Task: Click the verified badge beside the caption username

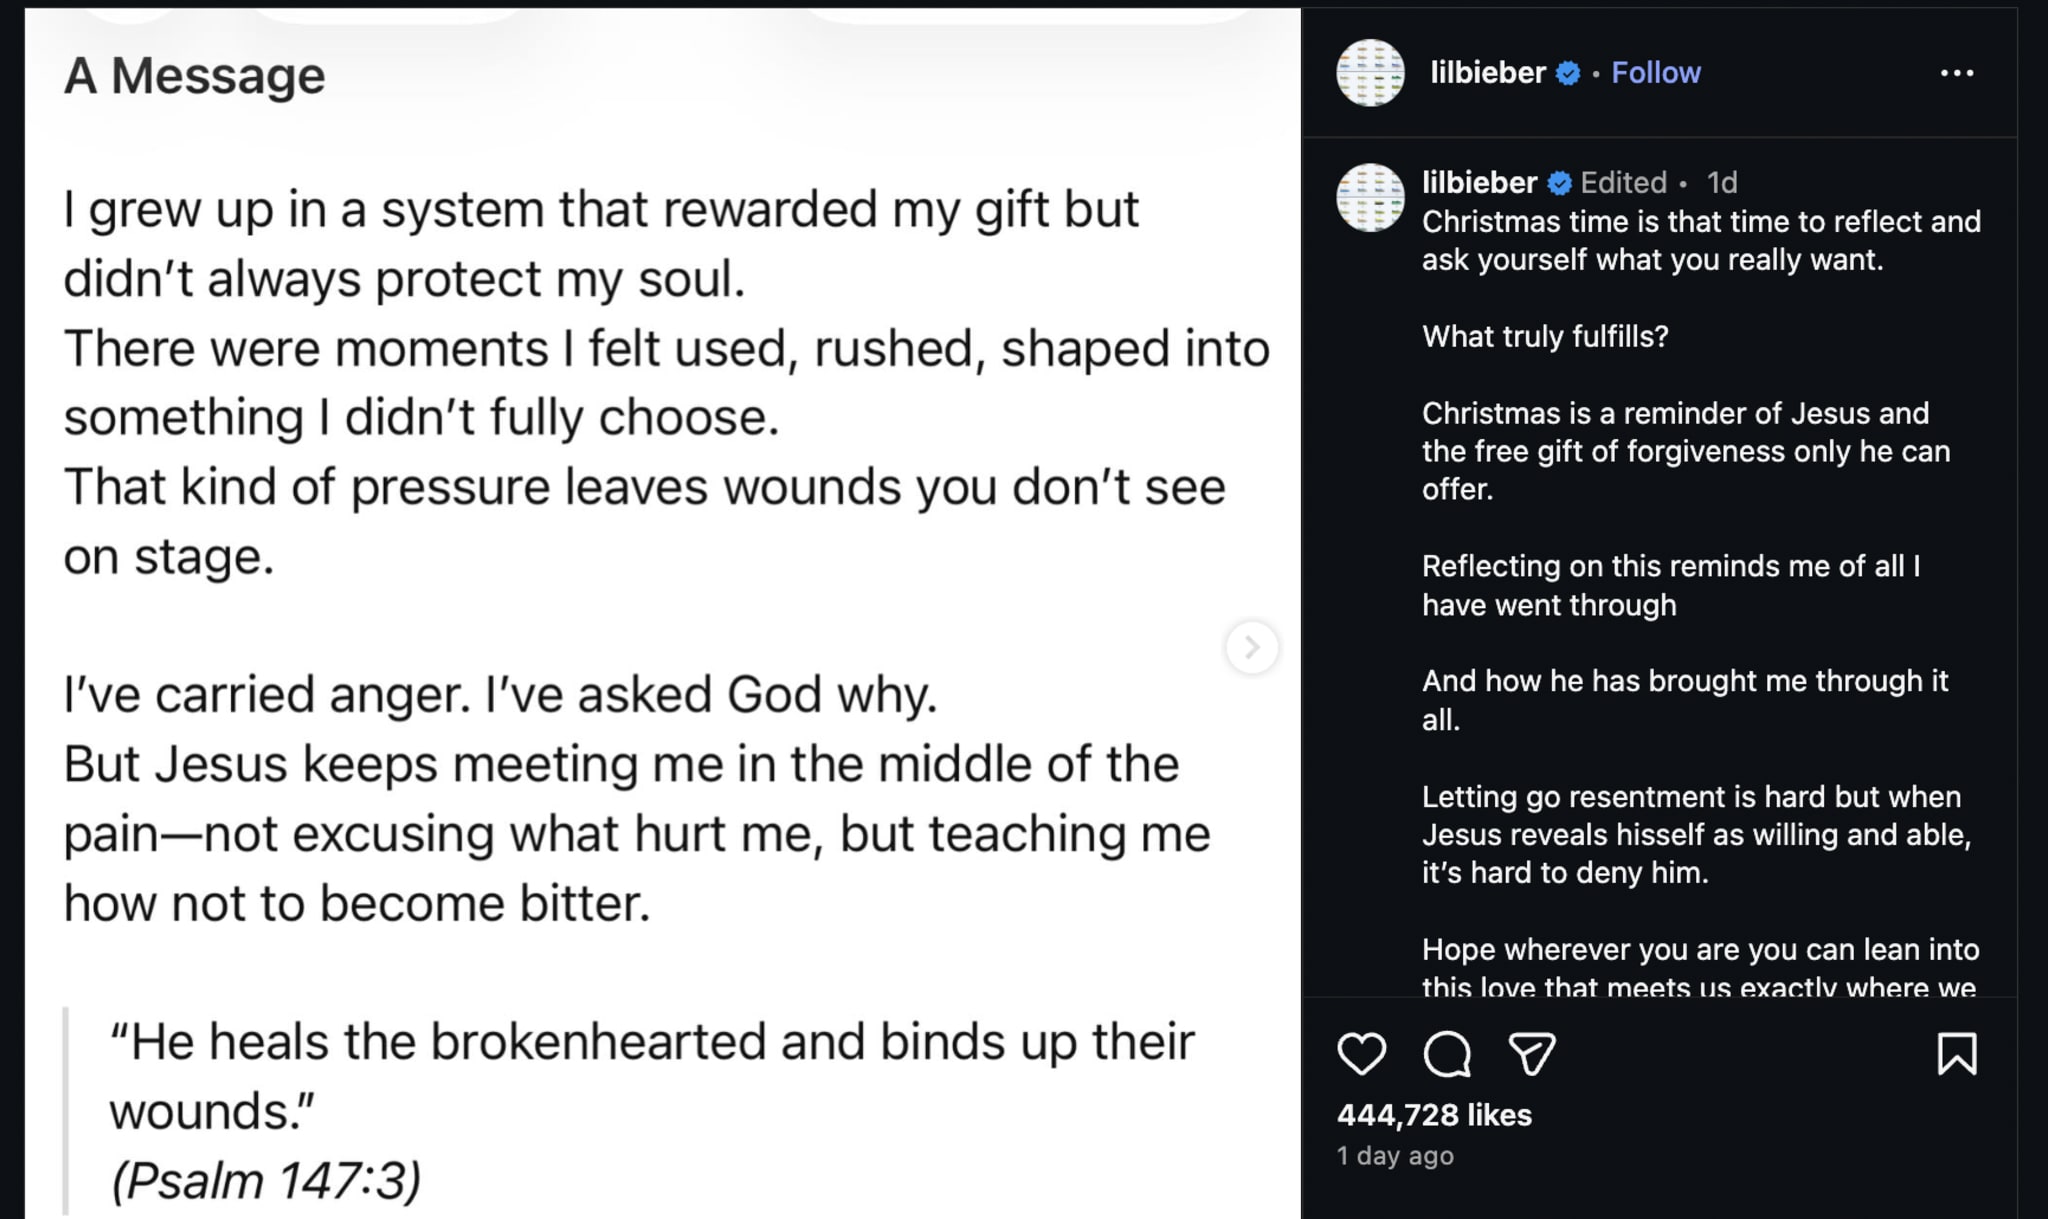Action: coord(1560,182)
